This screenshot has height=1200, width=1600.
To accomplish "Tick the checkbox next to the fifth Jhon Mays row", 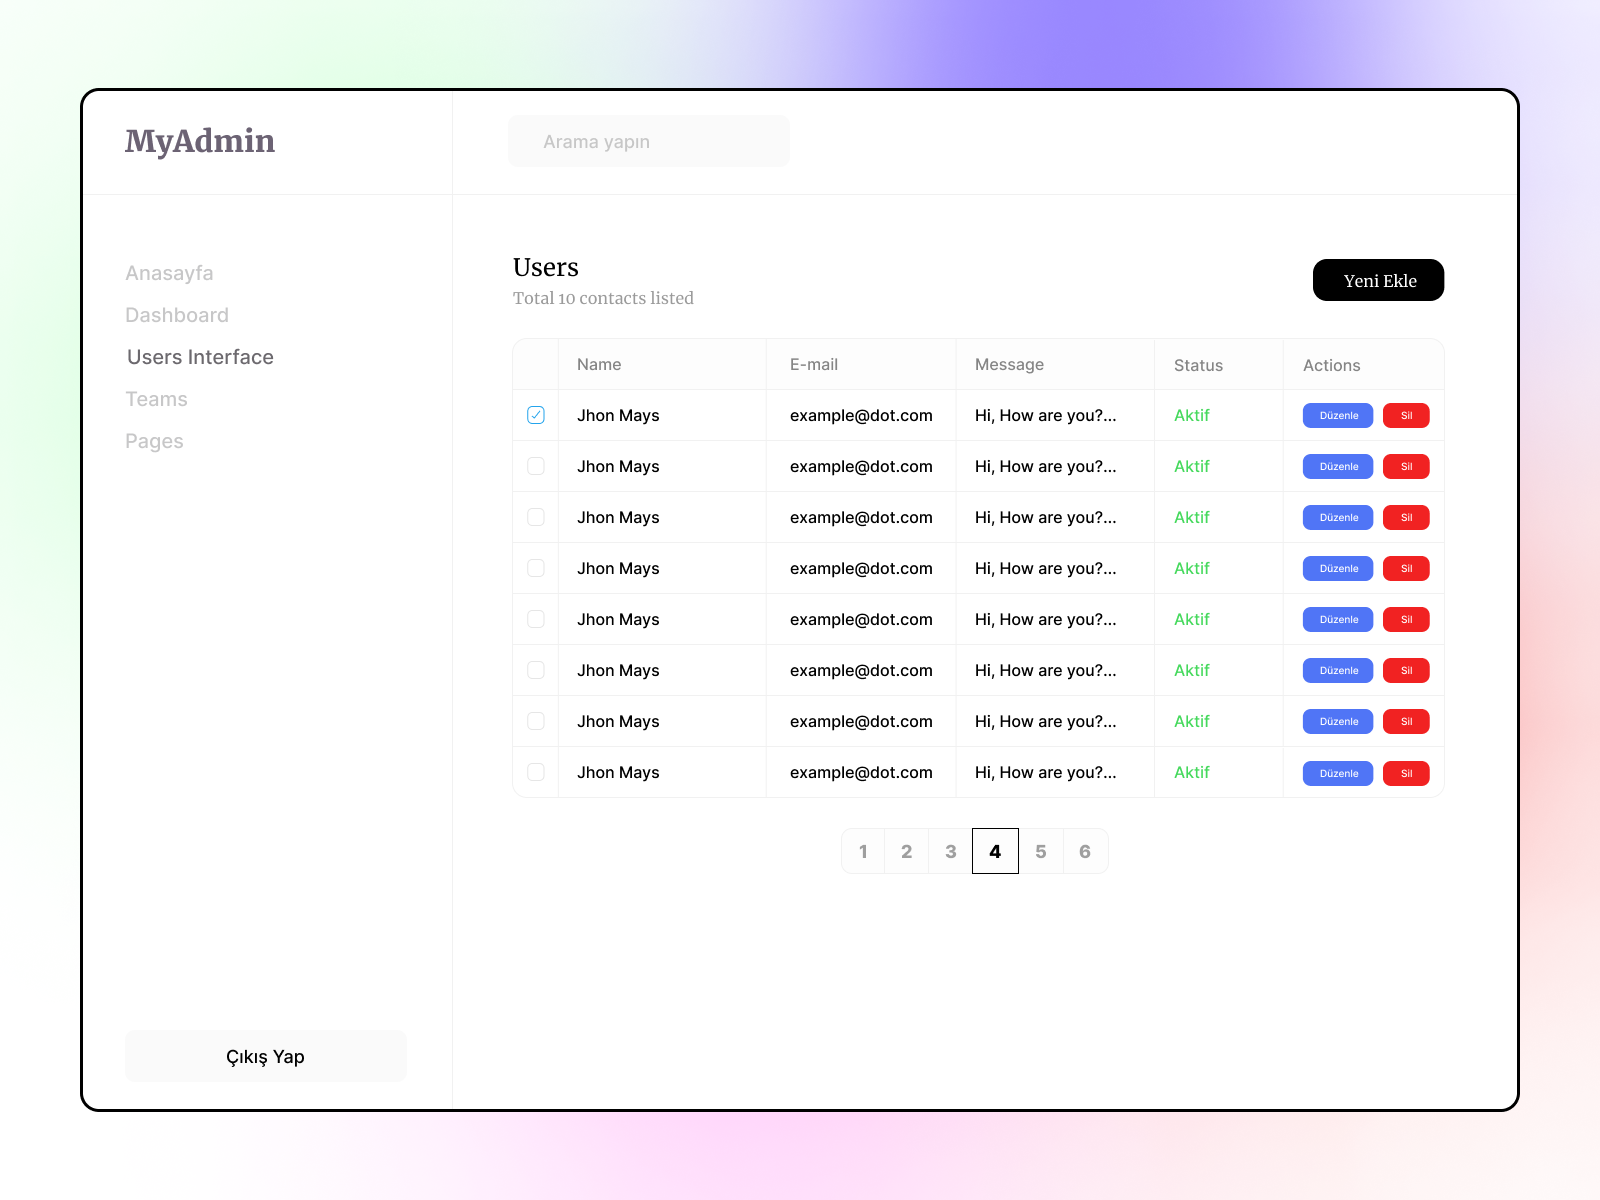I will (535, 619).
